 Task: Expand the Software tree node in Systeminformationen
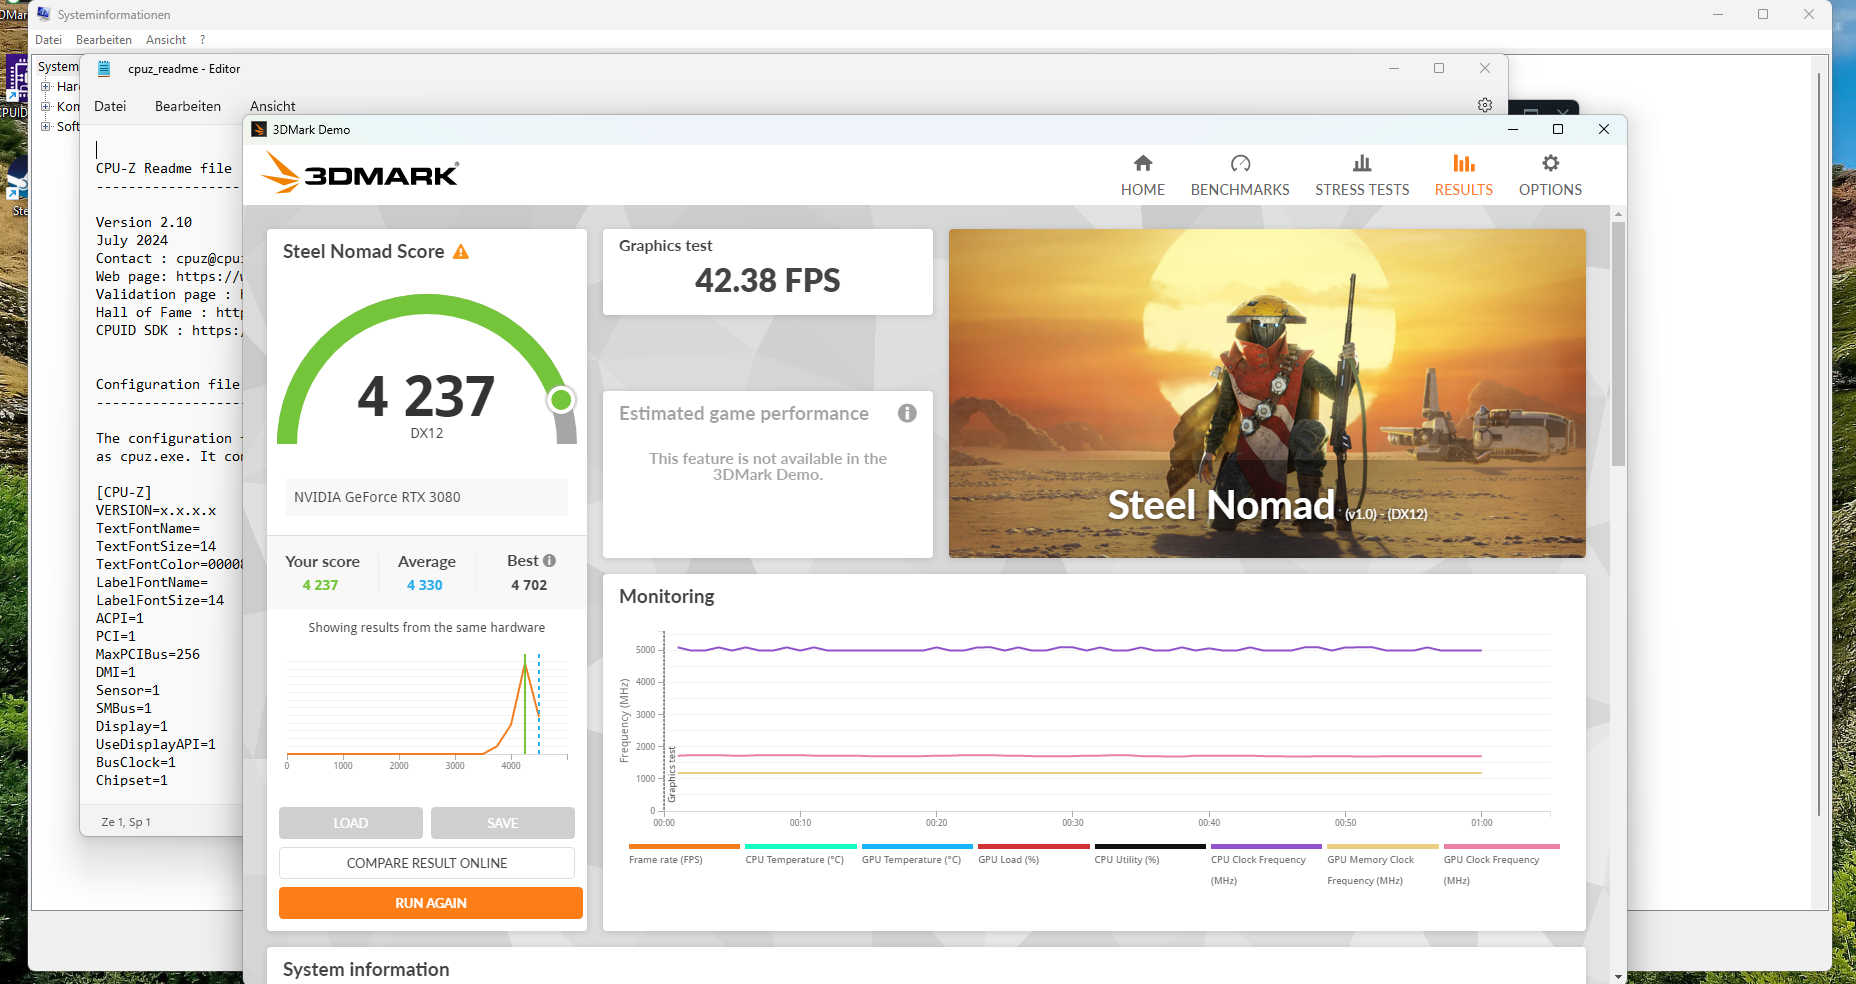45,127
